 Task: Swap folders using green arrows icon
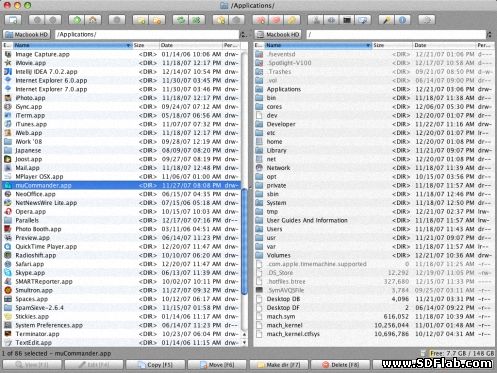click(x=181, y=20)
